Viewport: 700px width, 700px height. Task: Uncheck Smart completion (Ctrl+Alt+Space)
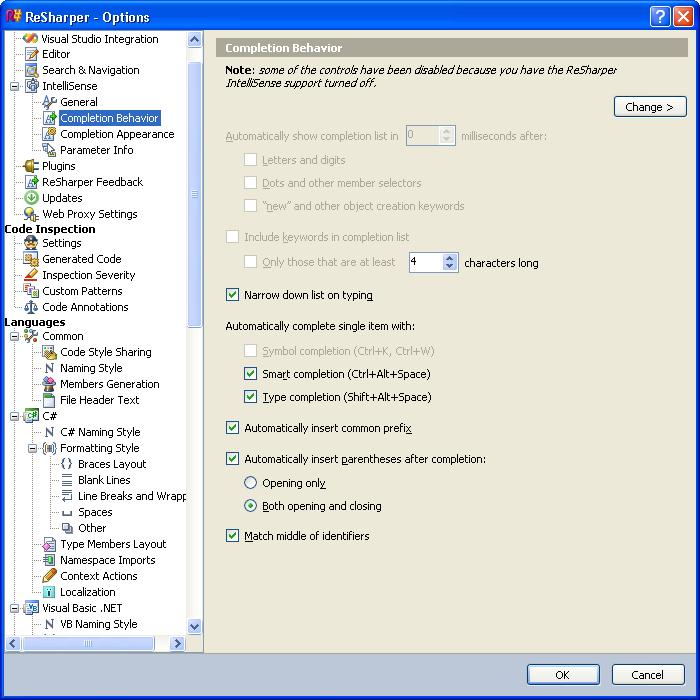click(250, 373)
